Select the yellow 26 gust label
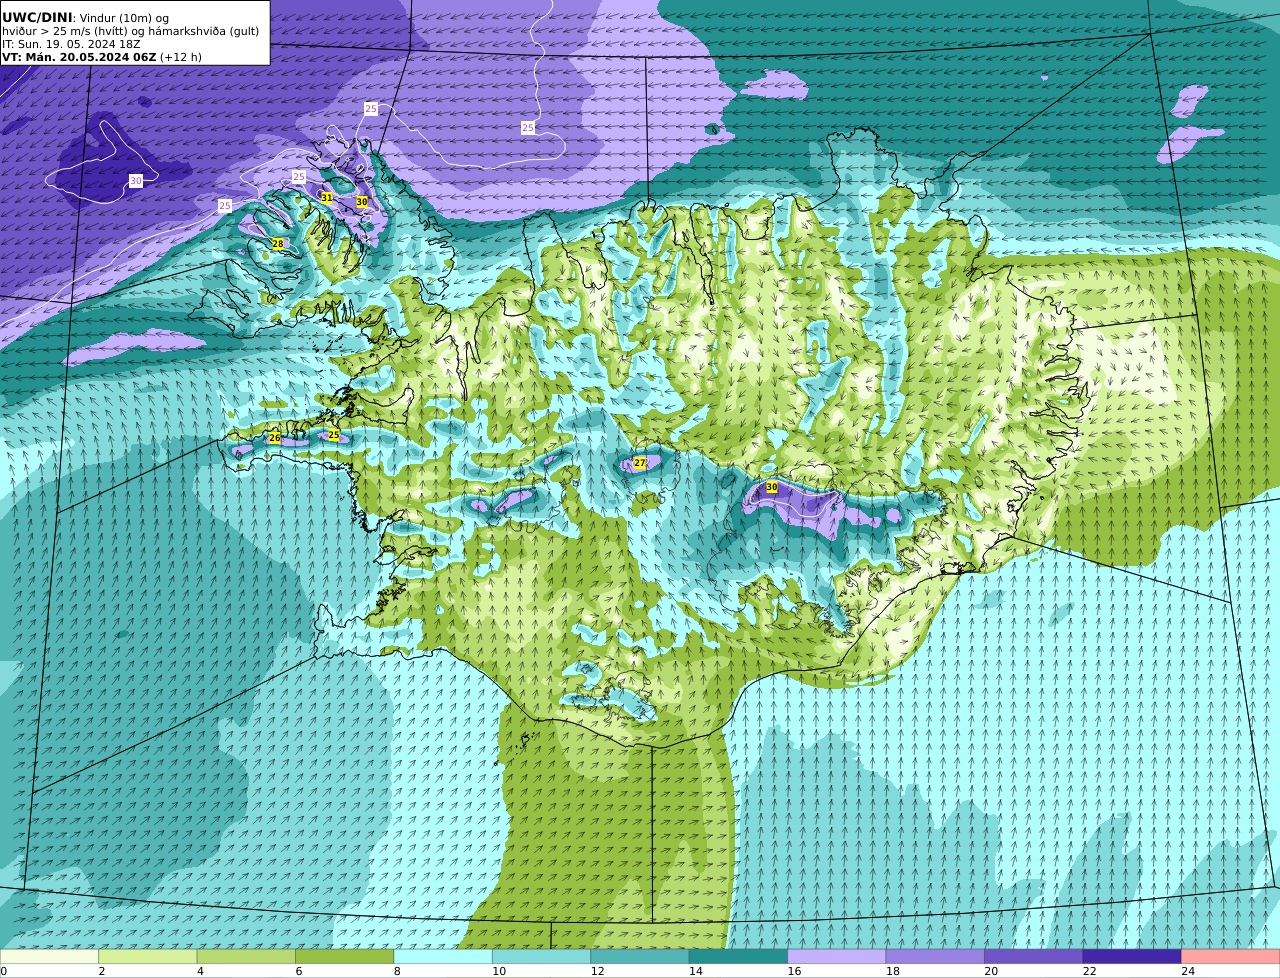 [275, 438]
